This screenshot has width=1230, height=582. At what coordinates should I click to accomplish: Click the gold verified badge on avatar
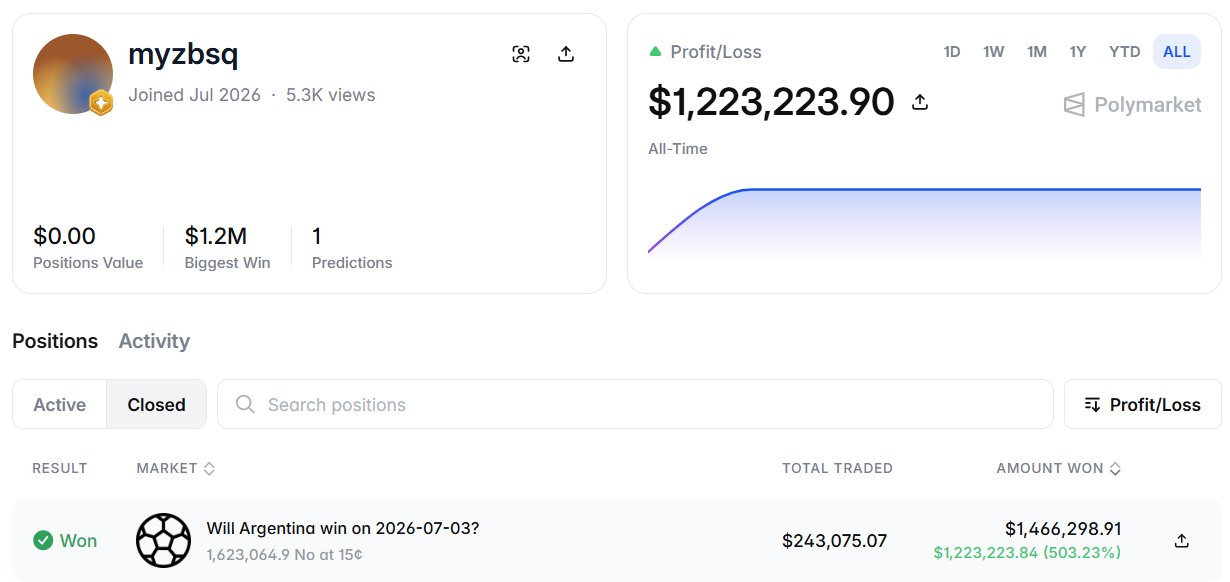click(100, 103)
